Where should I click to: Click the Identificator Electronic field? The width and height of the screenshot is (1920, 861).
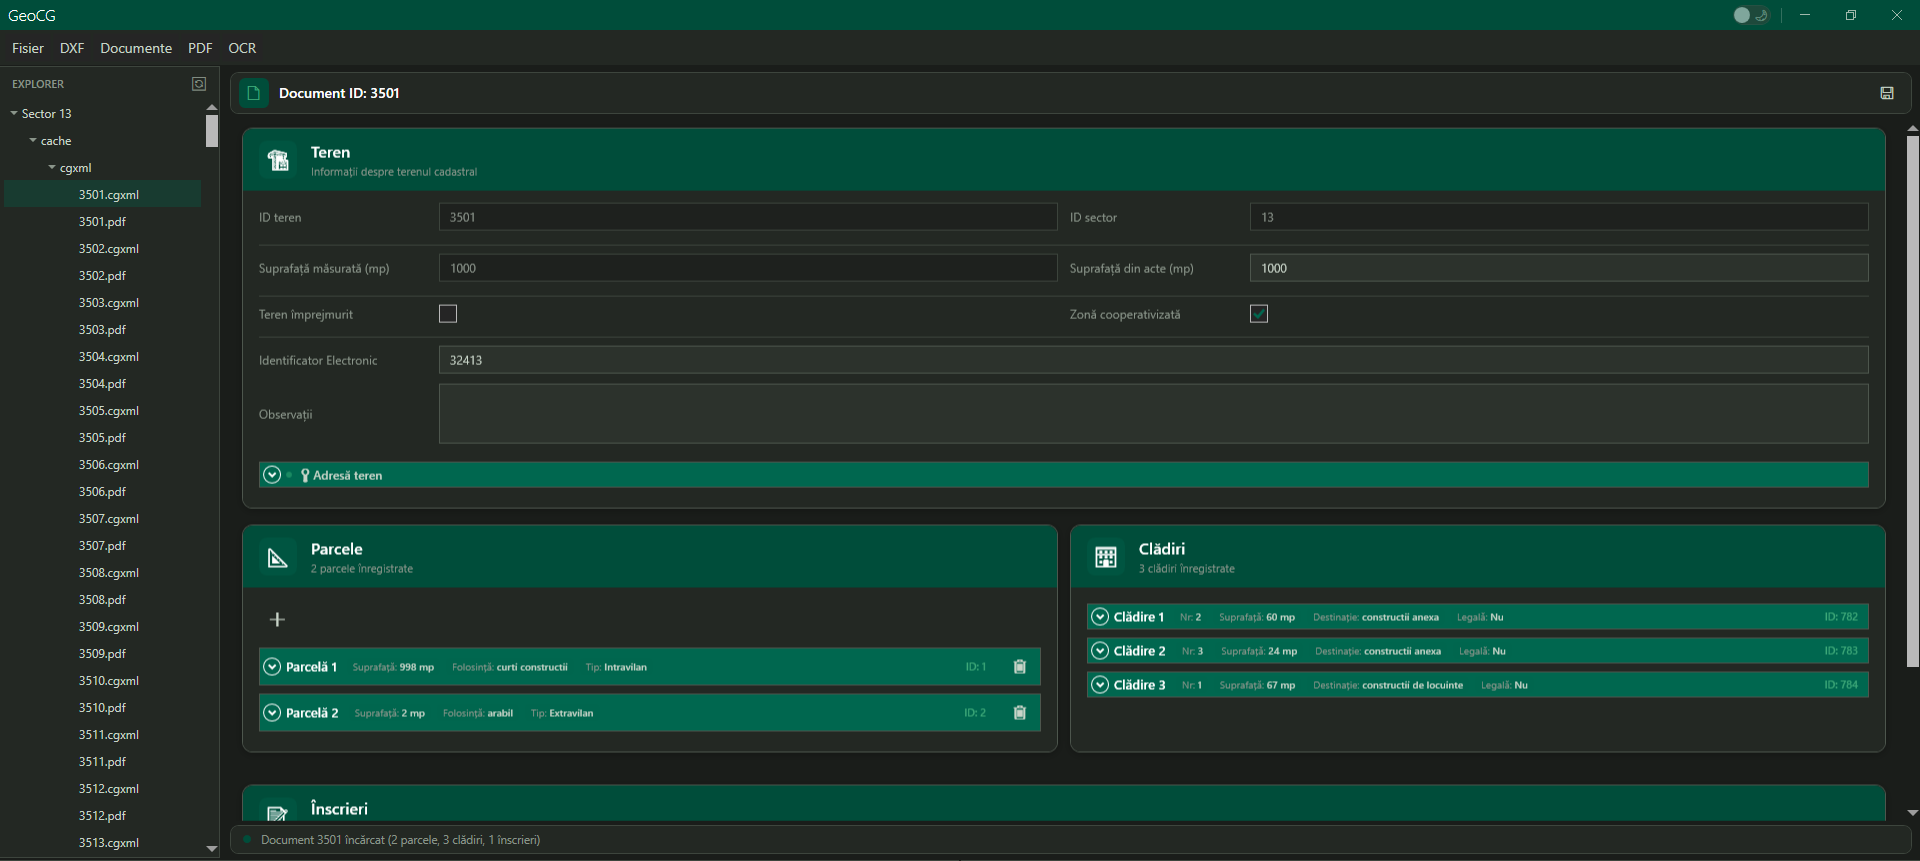(1153, 360)
